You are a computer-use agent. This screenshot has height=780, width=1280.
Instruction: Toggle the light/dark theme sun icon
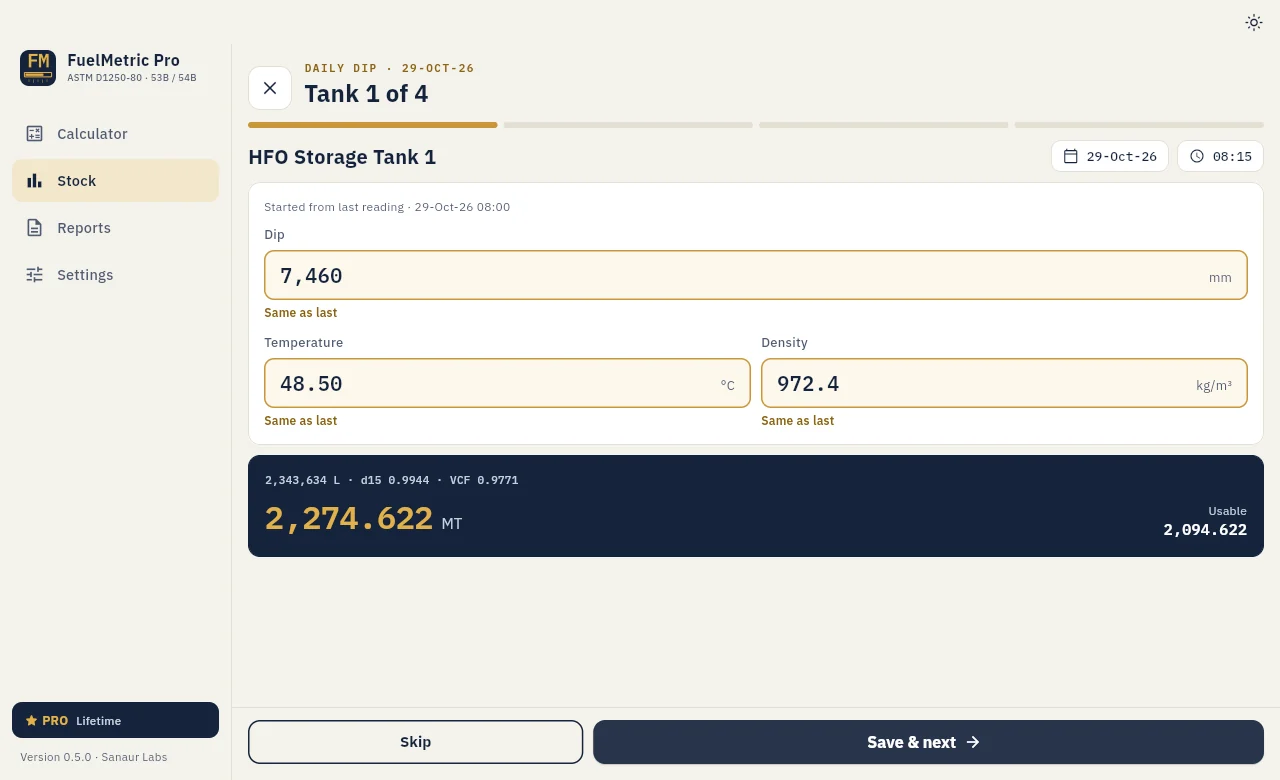coord(1253,22)
